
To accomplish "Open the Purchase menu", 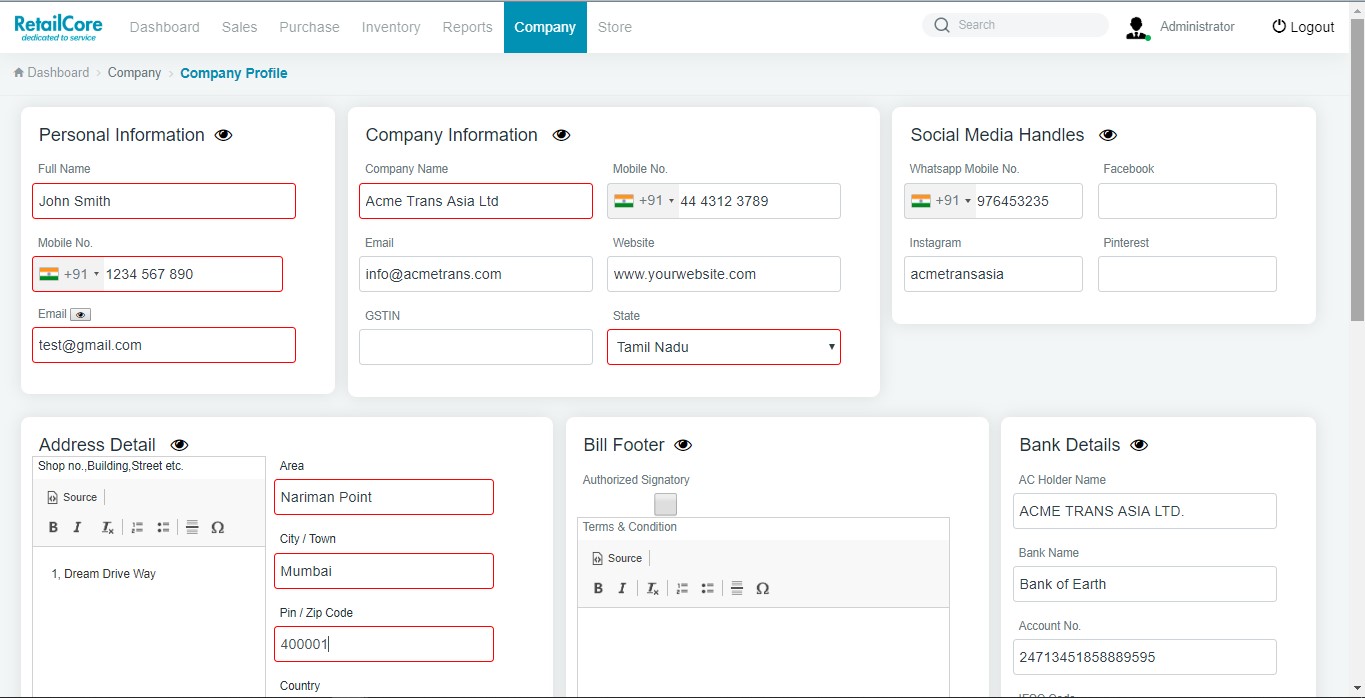I will [310, 27].
